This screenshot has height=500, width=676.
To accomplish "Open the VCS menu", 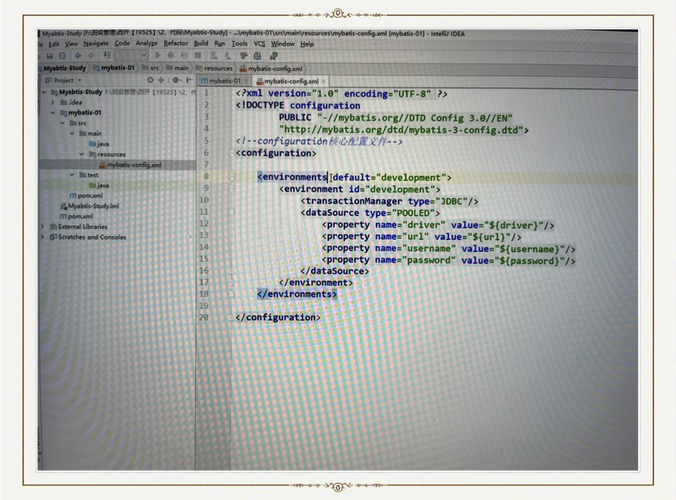I will click(x=259, y=44).
